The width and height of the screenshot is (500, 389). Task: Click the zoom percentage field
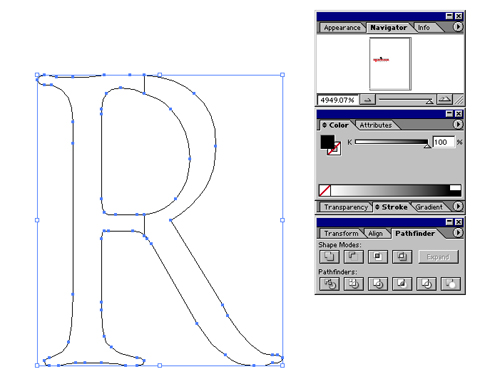tap(337, 100)
